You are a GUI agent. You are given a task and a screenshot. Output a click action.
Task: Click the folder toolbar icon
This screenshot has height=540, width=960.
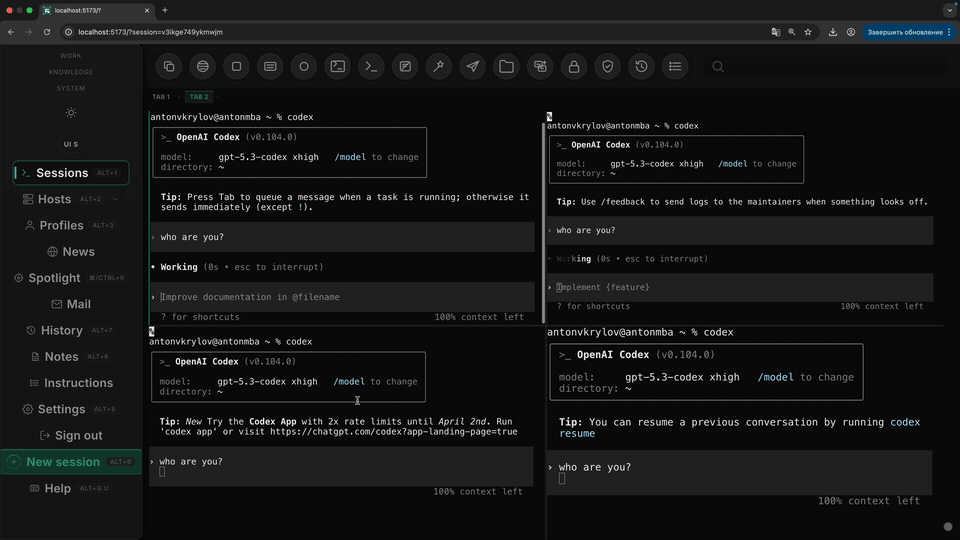tap(506, 66)
